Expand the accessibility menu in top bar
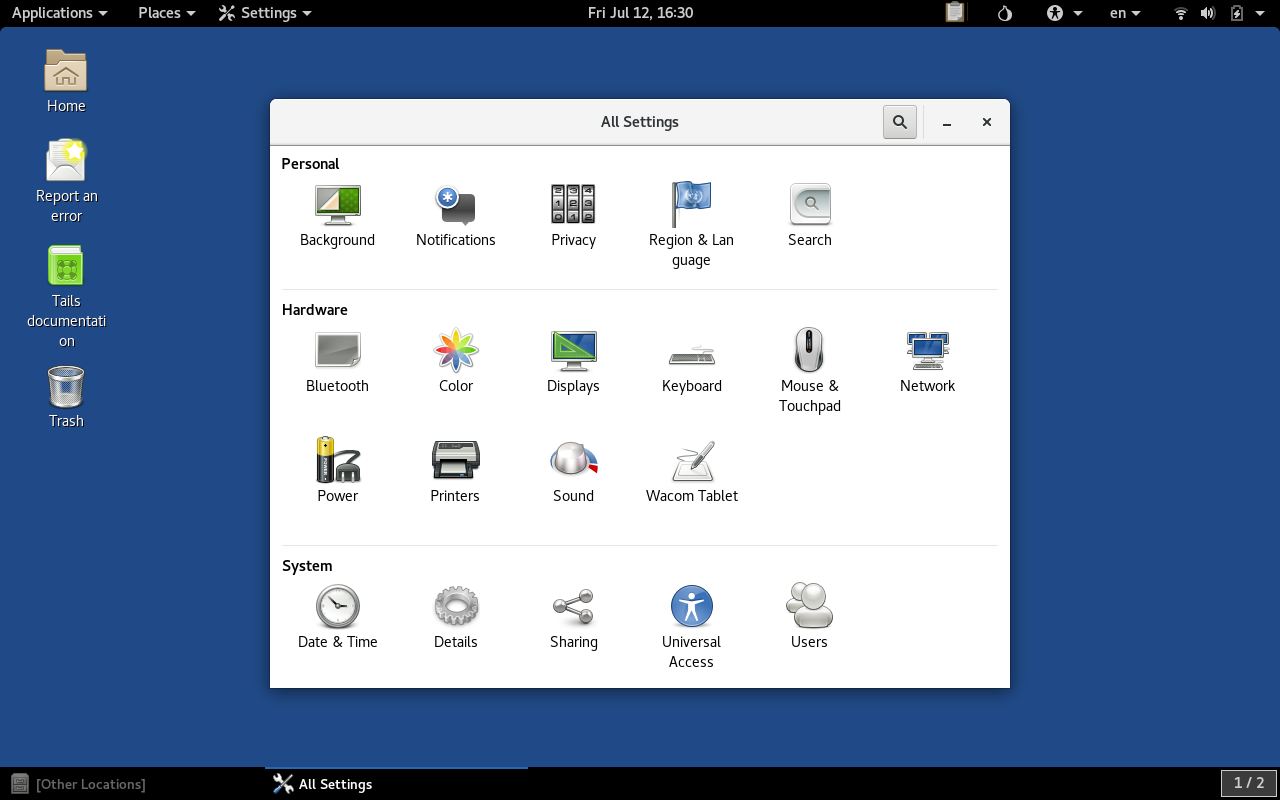Viewport: 1280px width, 800px height. (x=1064, y=13)
